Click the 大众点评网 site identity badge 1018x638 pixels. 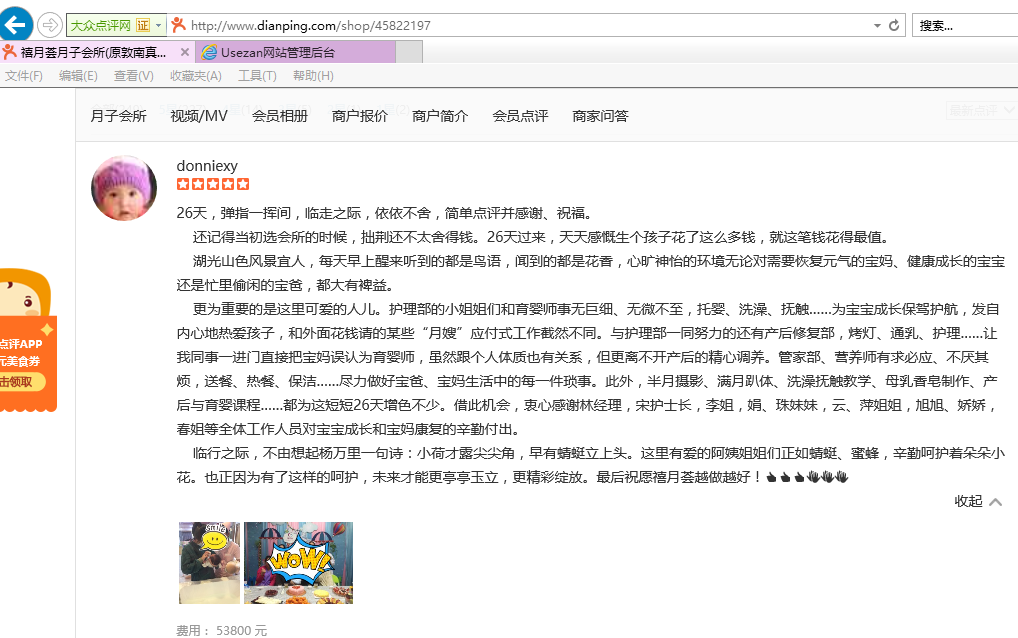(107, 23)
